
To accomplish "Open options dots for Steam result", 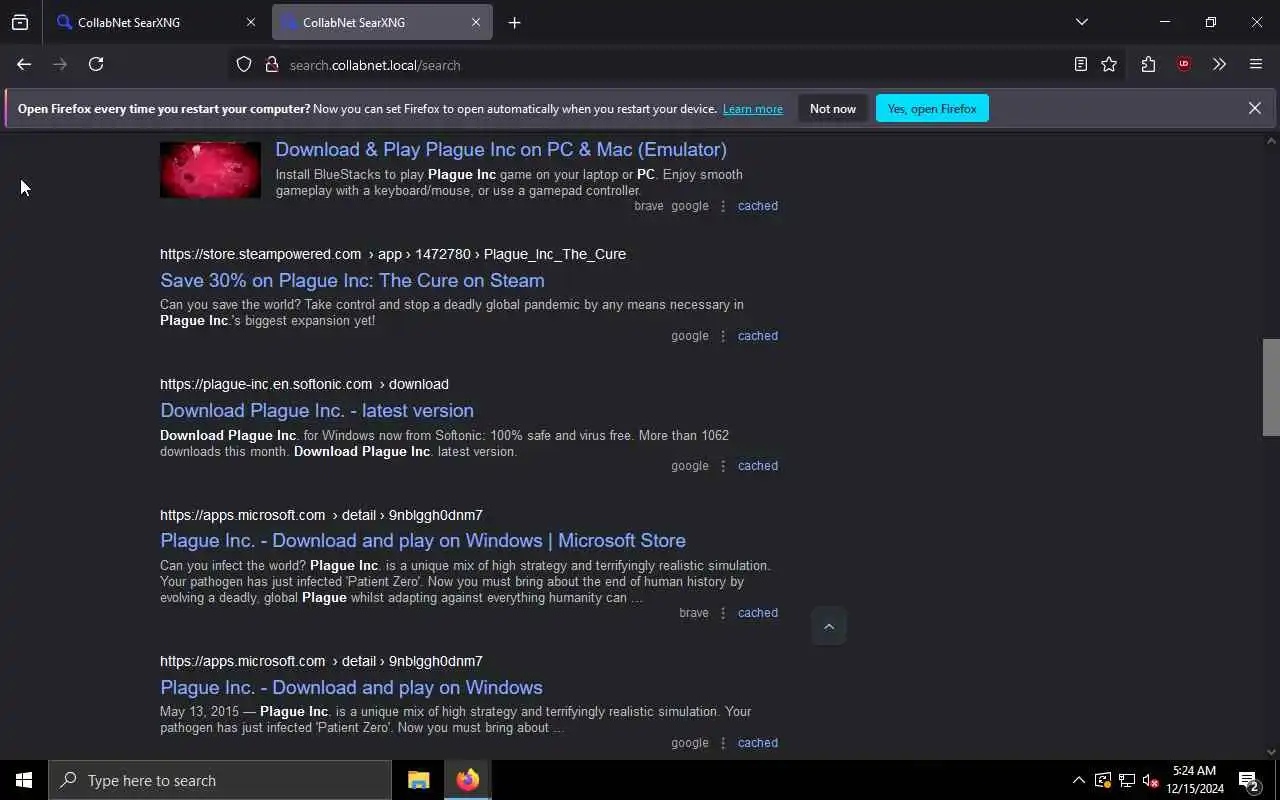I will pos(723,336).
